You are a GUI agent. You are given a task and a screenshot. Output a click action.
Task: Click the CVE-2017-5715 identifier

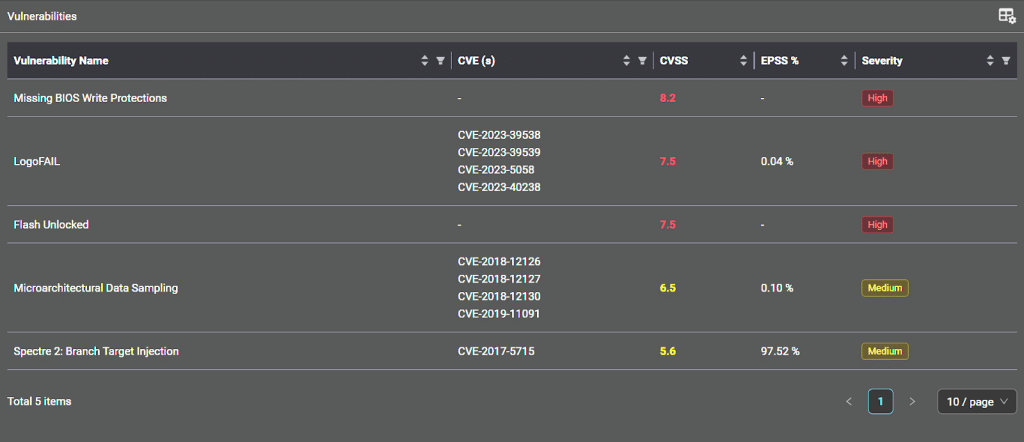(496, 351)
